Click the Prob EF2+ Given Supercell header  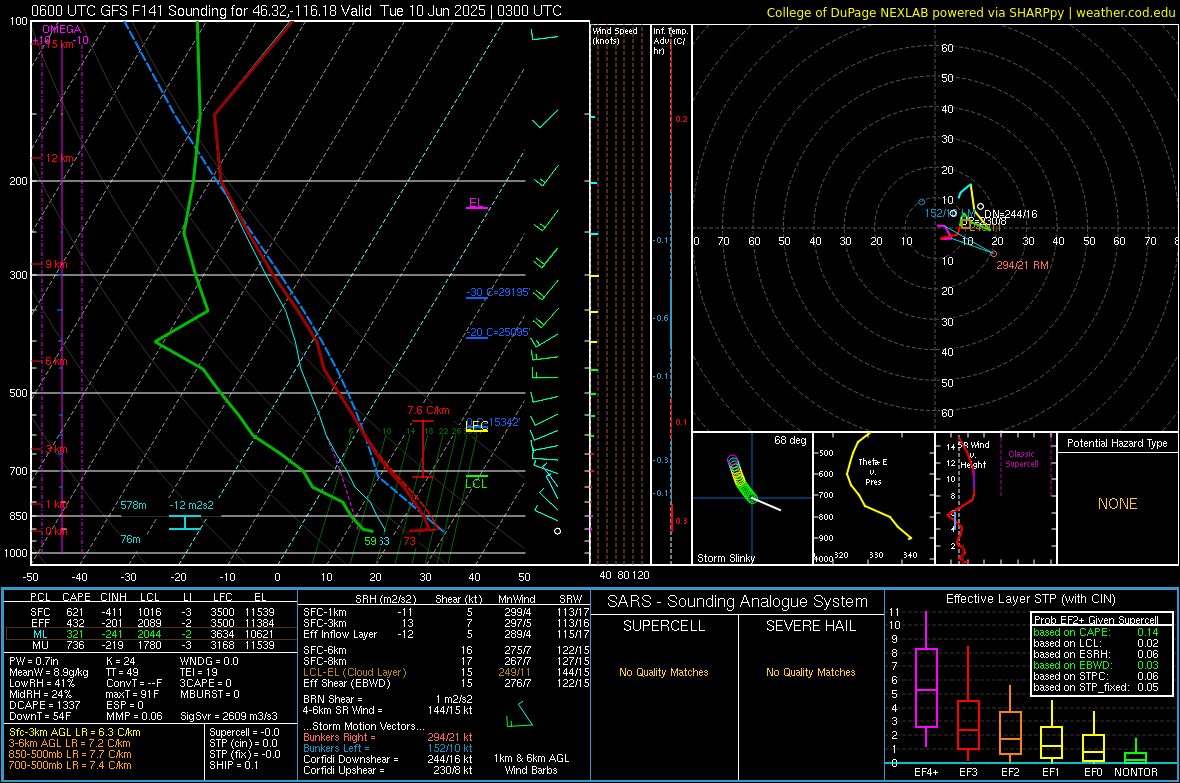point(1096,620)
